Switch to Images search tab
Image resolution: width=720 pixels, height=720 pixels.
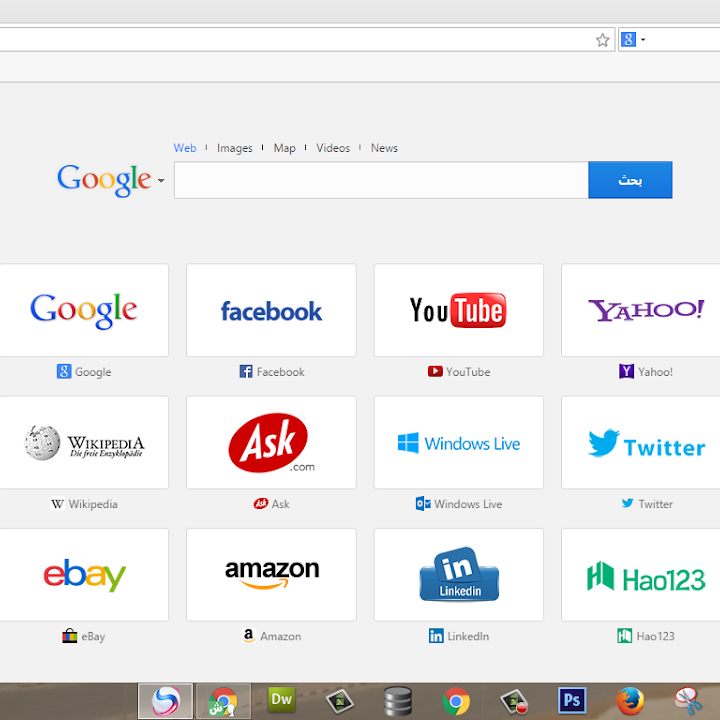pyautogui.click(x=235, y=148)
